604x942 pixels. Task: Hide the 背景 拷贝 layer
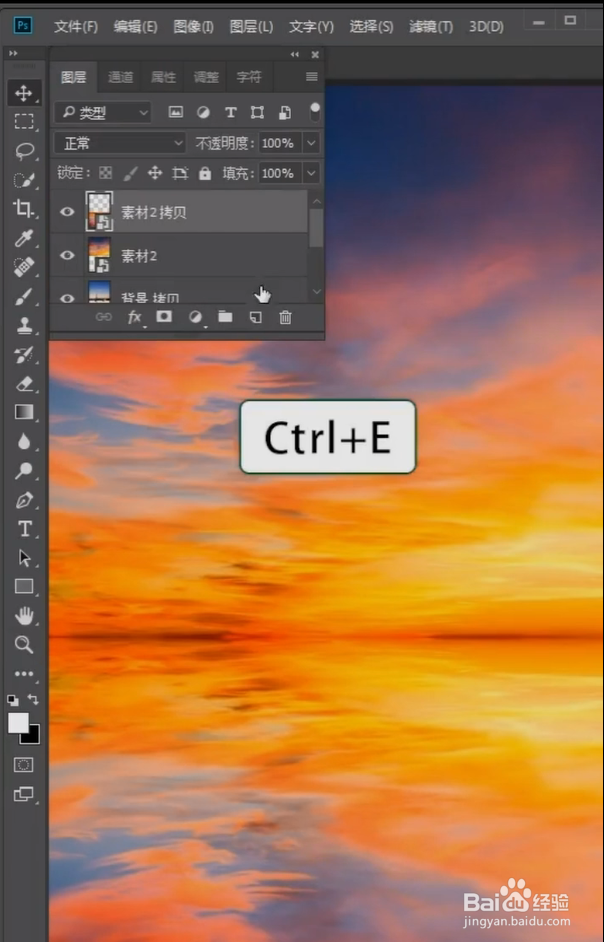coord(67,297)
